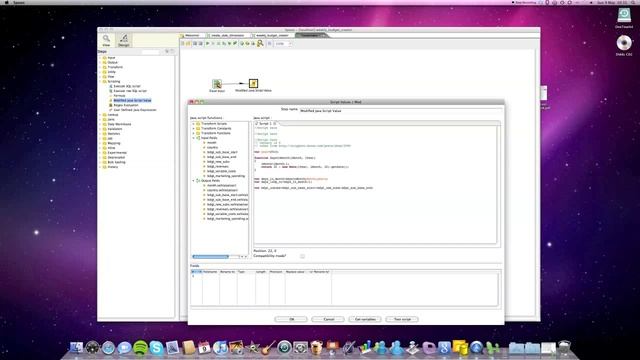Click the Cancel button in script dialog
This screenshot has height=360, width=640.
point(328,319)
